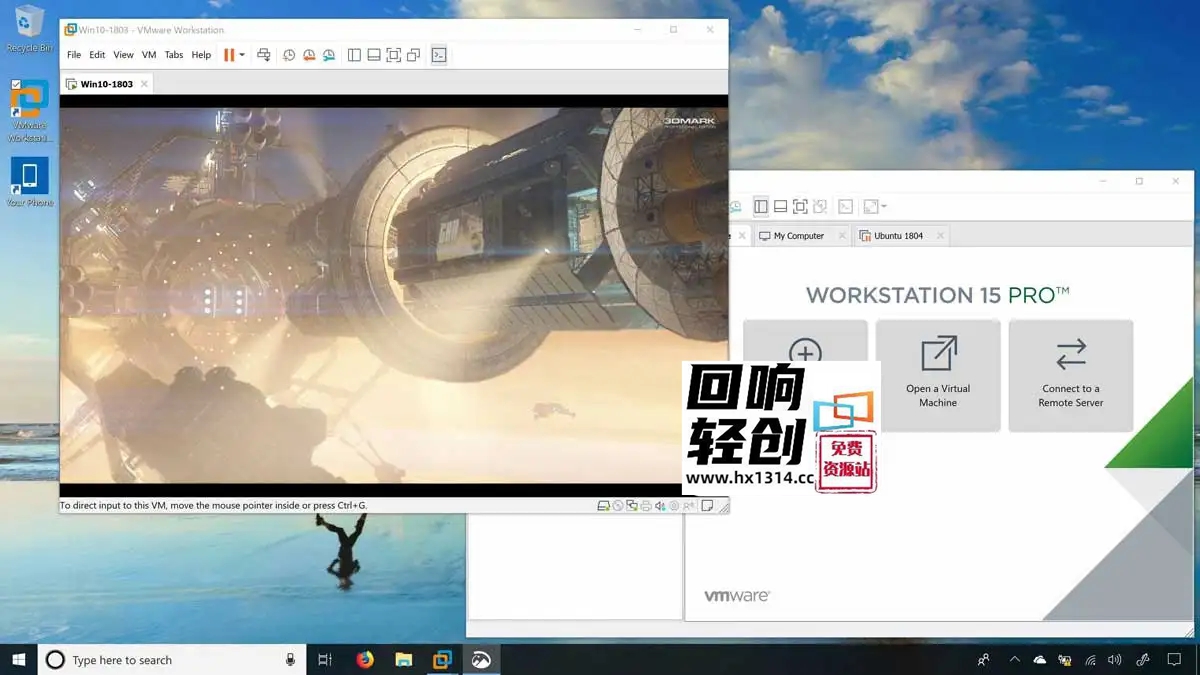Click the OneDrive cloud tray icon
Viewport: 1200px width, 675px height.
1040,660
